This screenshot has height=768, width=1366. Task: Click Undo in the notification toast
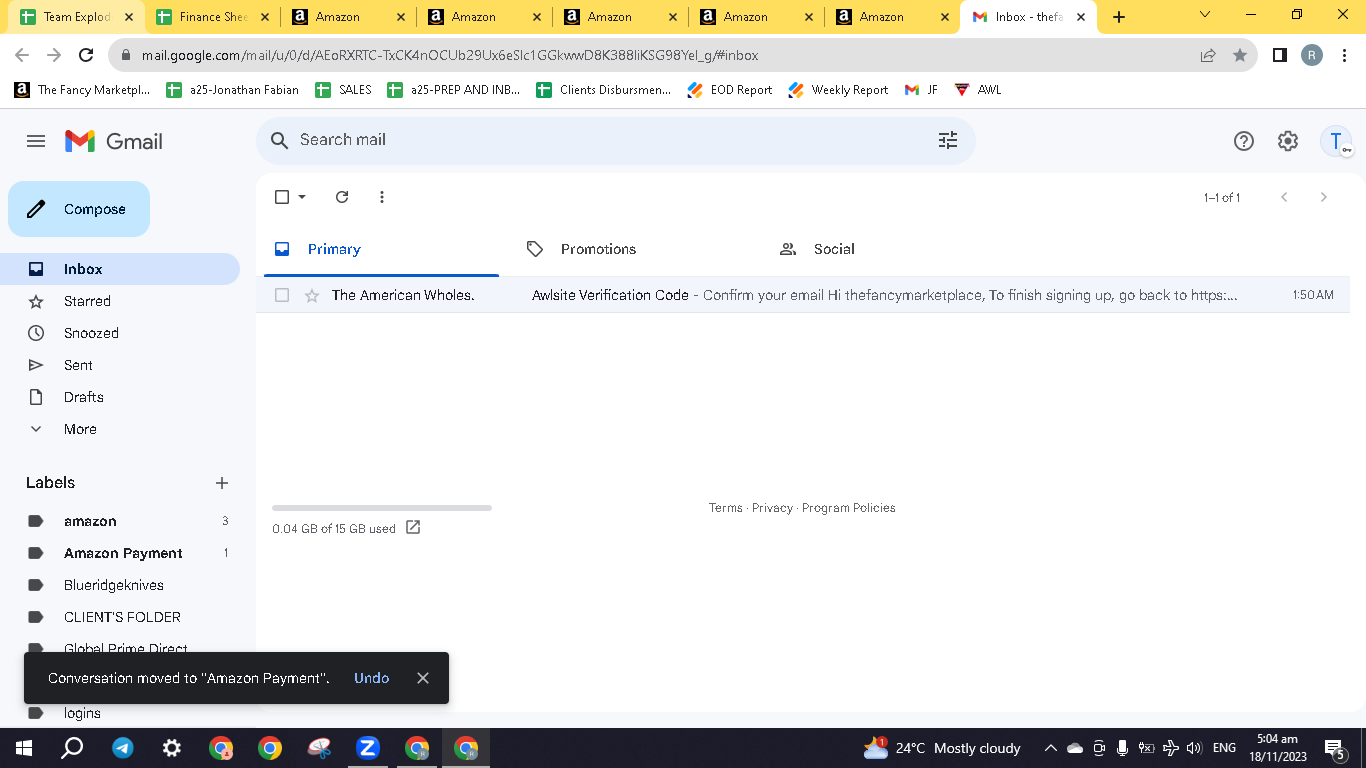pyautogui.click(x=371, y=678)
